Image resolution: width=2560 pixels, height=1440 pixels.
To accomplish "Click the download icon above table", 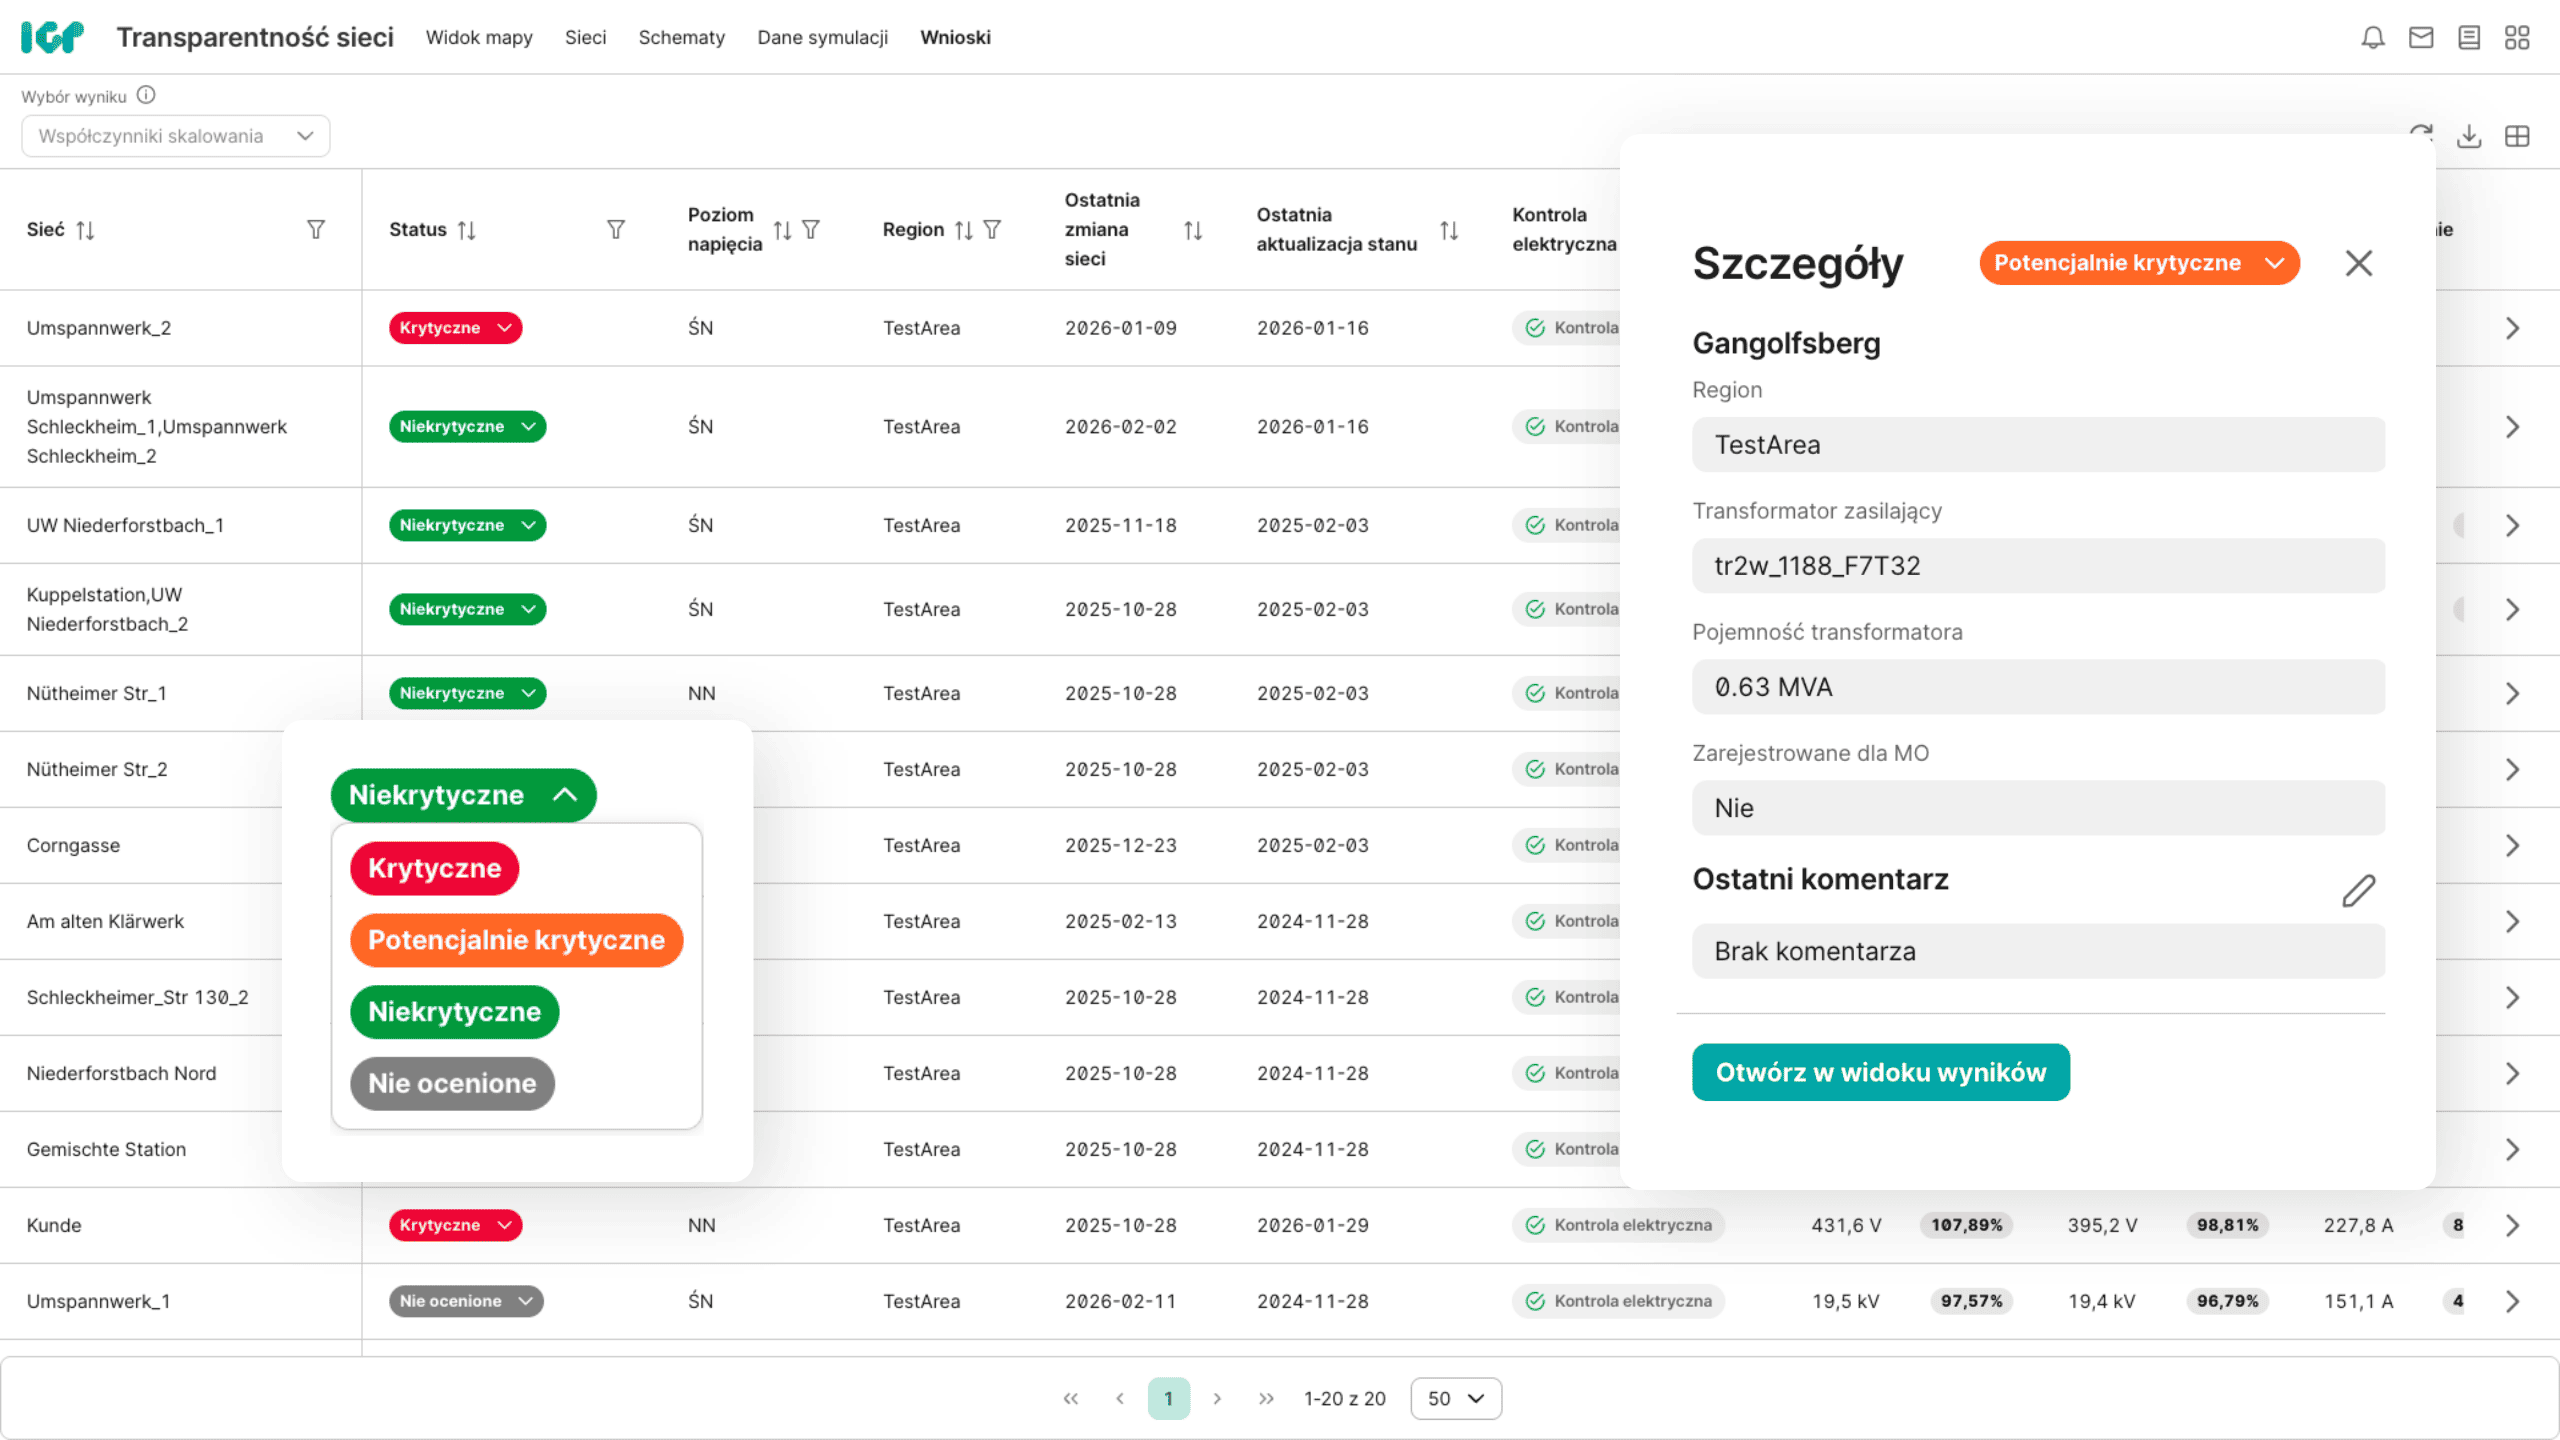I will pyautogui.click(x=2468, y=136).
